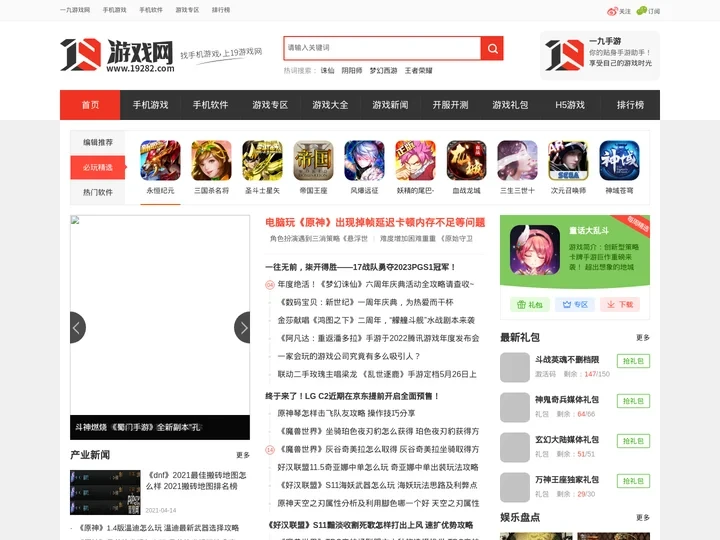Click the 神鬼奇兵媒体礼包 gift thumbnail
Screen dimensions: 720x540
(x=515, y=407)
